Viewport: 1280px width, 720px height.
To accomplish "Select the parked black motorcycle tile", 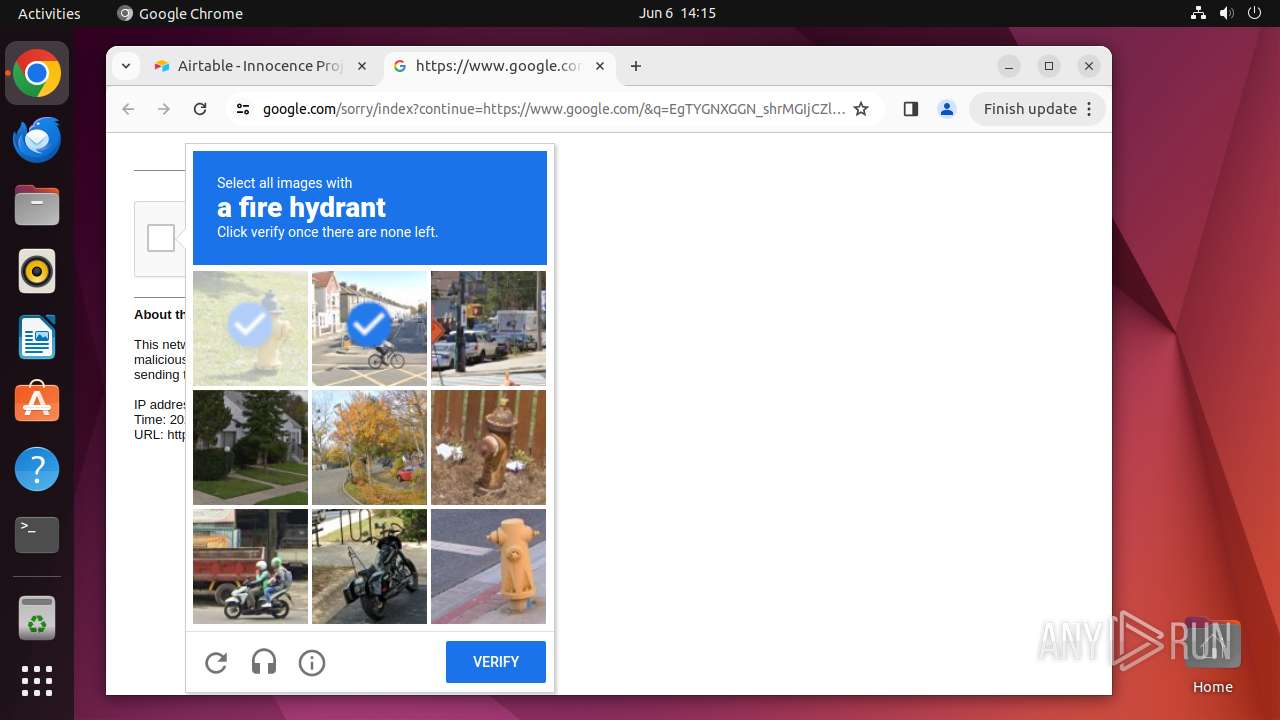I will (x=369, y=566).
